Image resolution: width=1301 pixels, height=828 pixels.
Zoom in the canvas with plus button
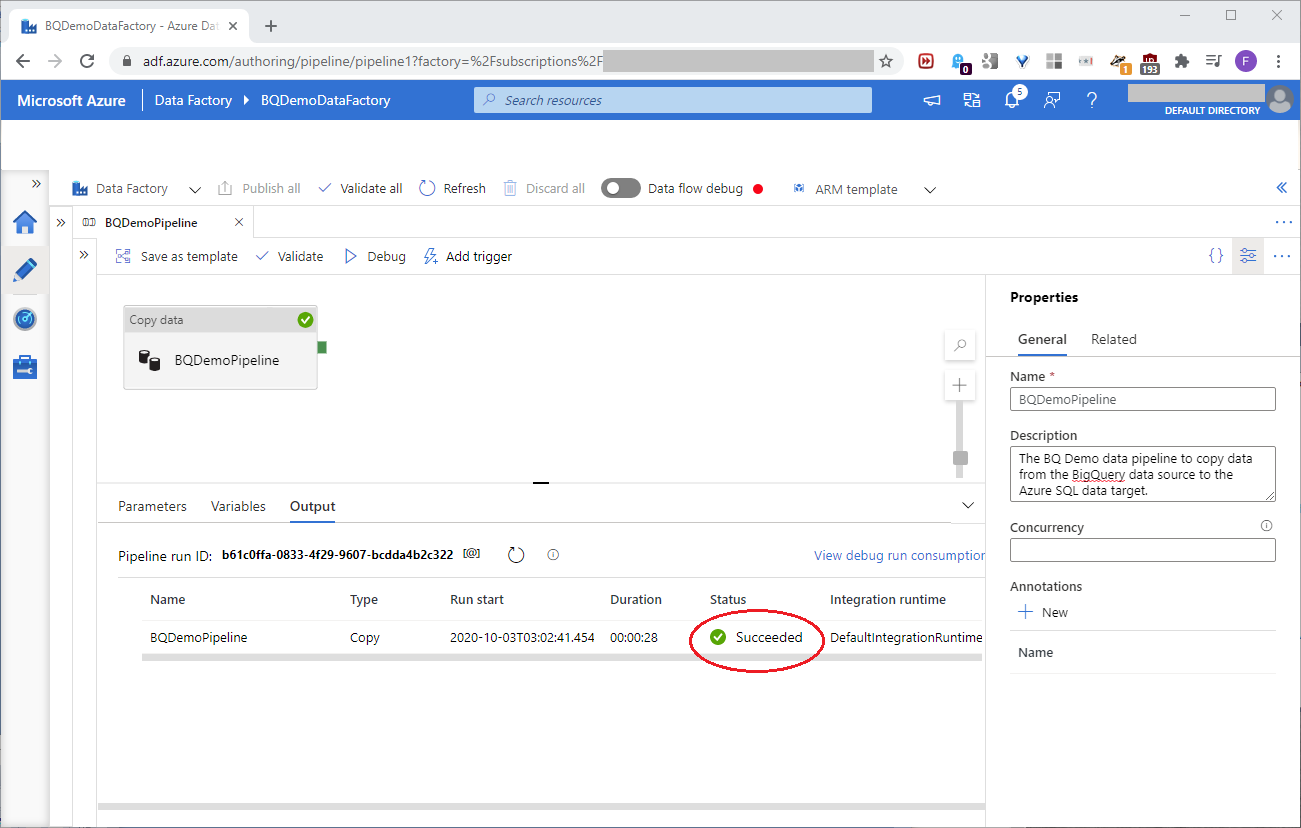pyautogui.click(x=960, y=385)
